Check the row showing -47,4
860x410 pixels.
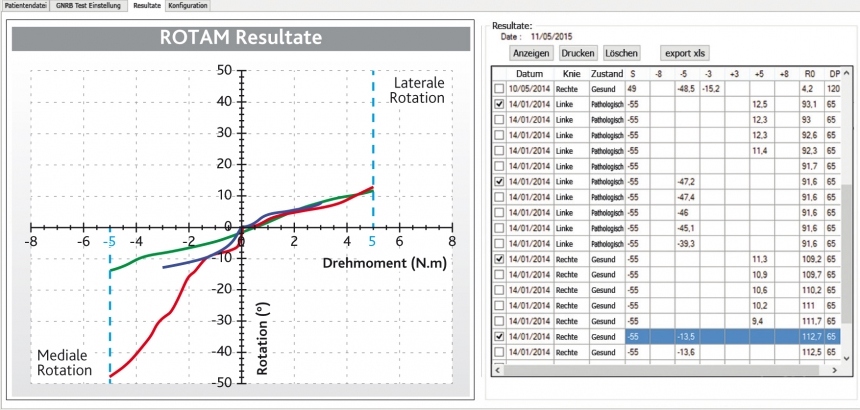(499, 197)
